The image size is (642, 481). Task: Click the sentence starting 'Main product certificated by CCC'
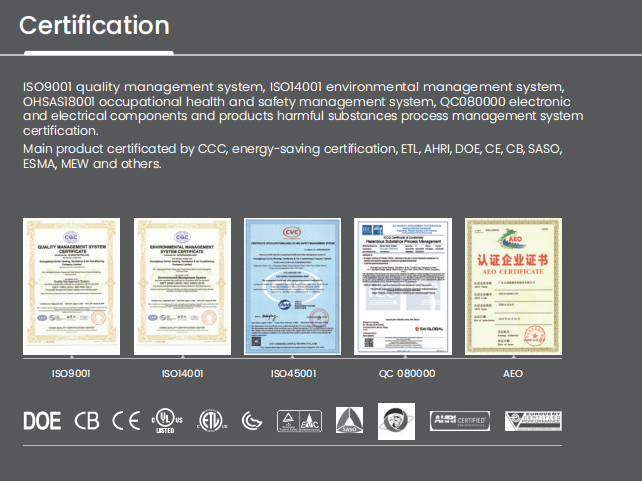(292, 156)
